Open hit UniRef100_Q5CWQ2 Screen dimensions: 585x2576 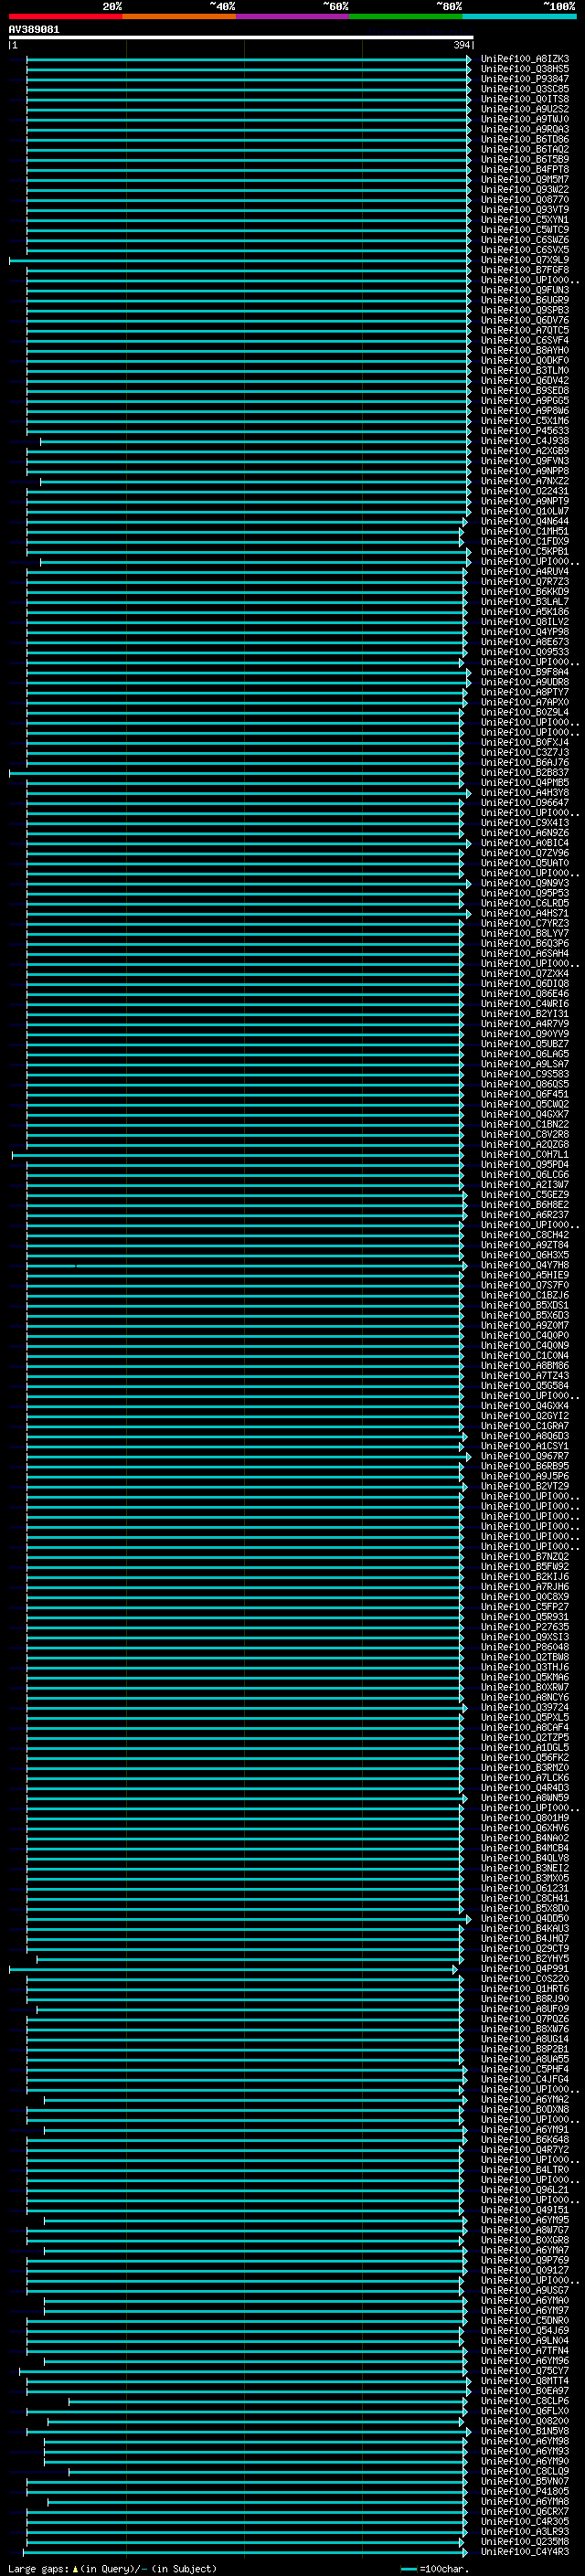coord(525,1104)
